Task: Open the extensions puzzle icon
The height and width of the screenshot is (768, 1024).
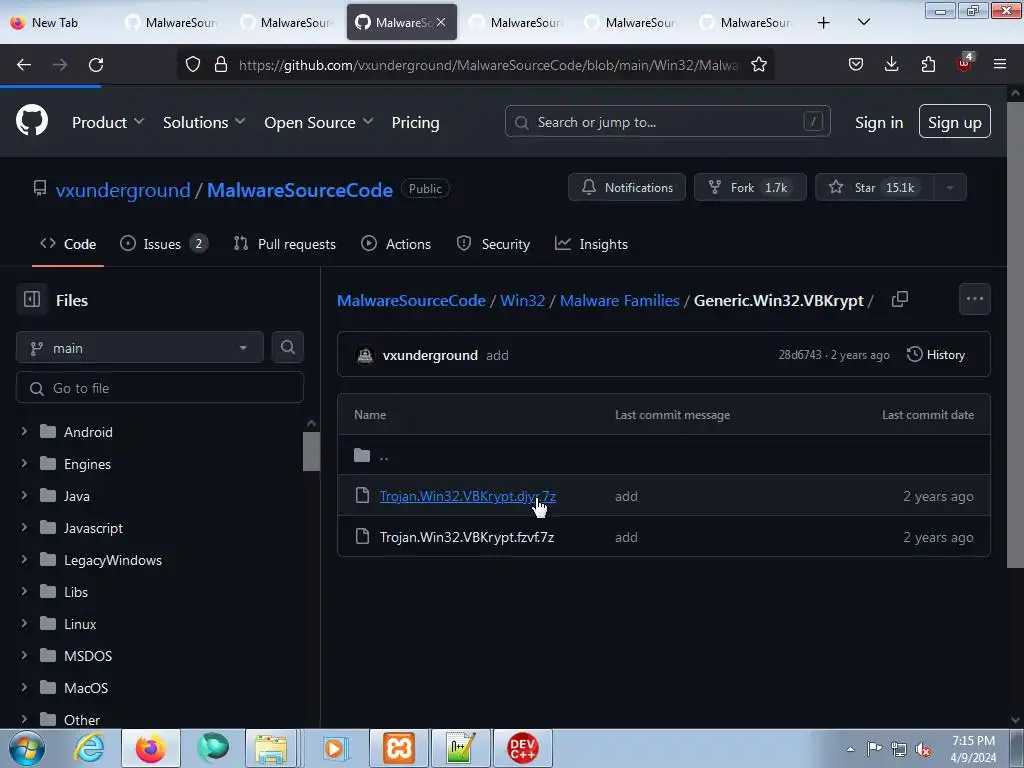Action: (928, 65)
